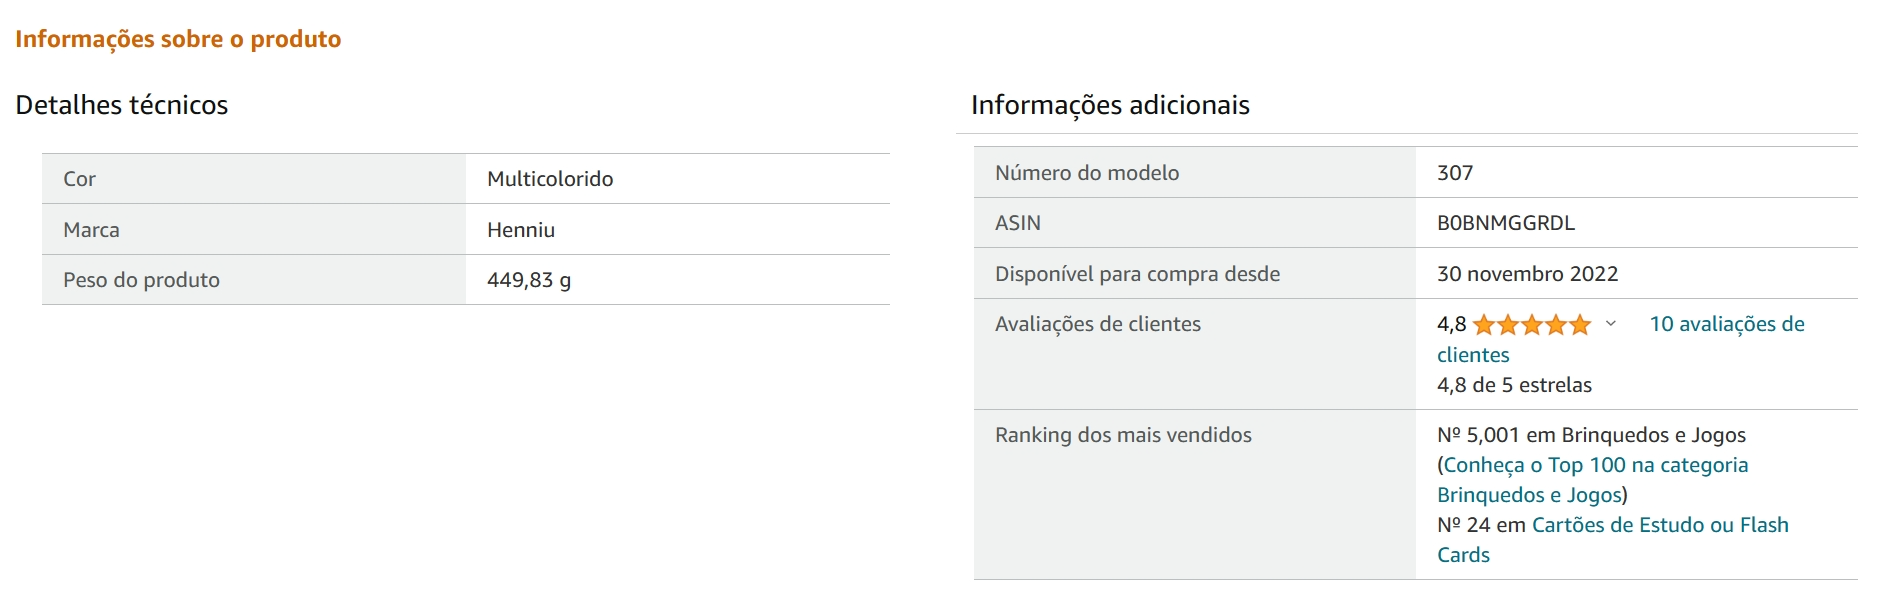Click the Ranking dos mais vendidos label
Screen dimensions: 1880x603
[1123, 435]
